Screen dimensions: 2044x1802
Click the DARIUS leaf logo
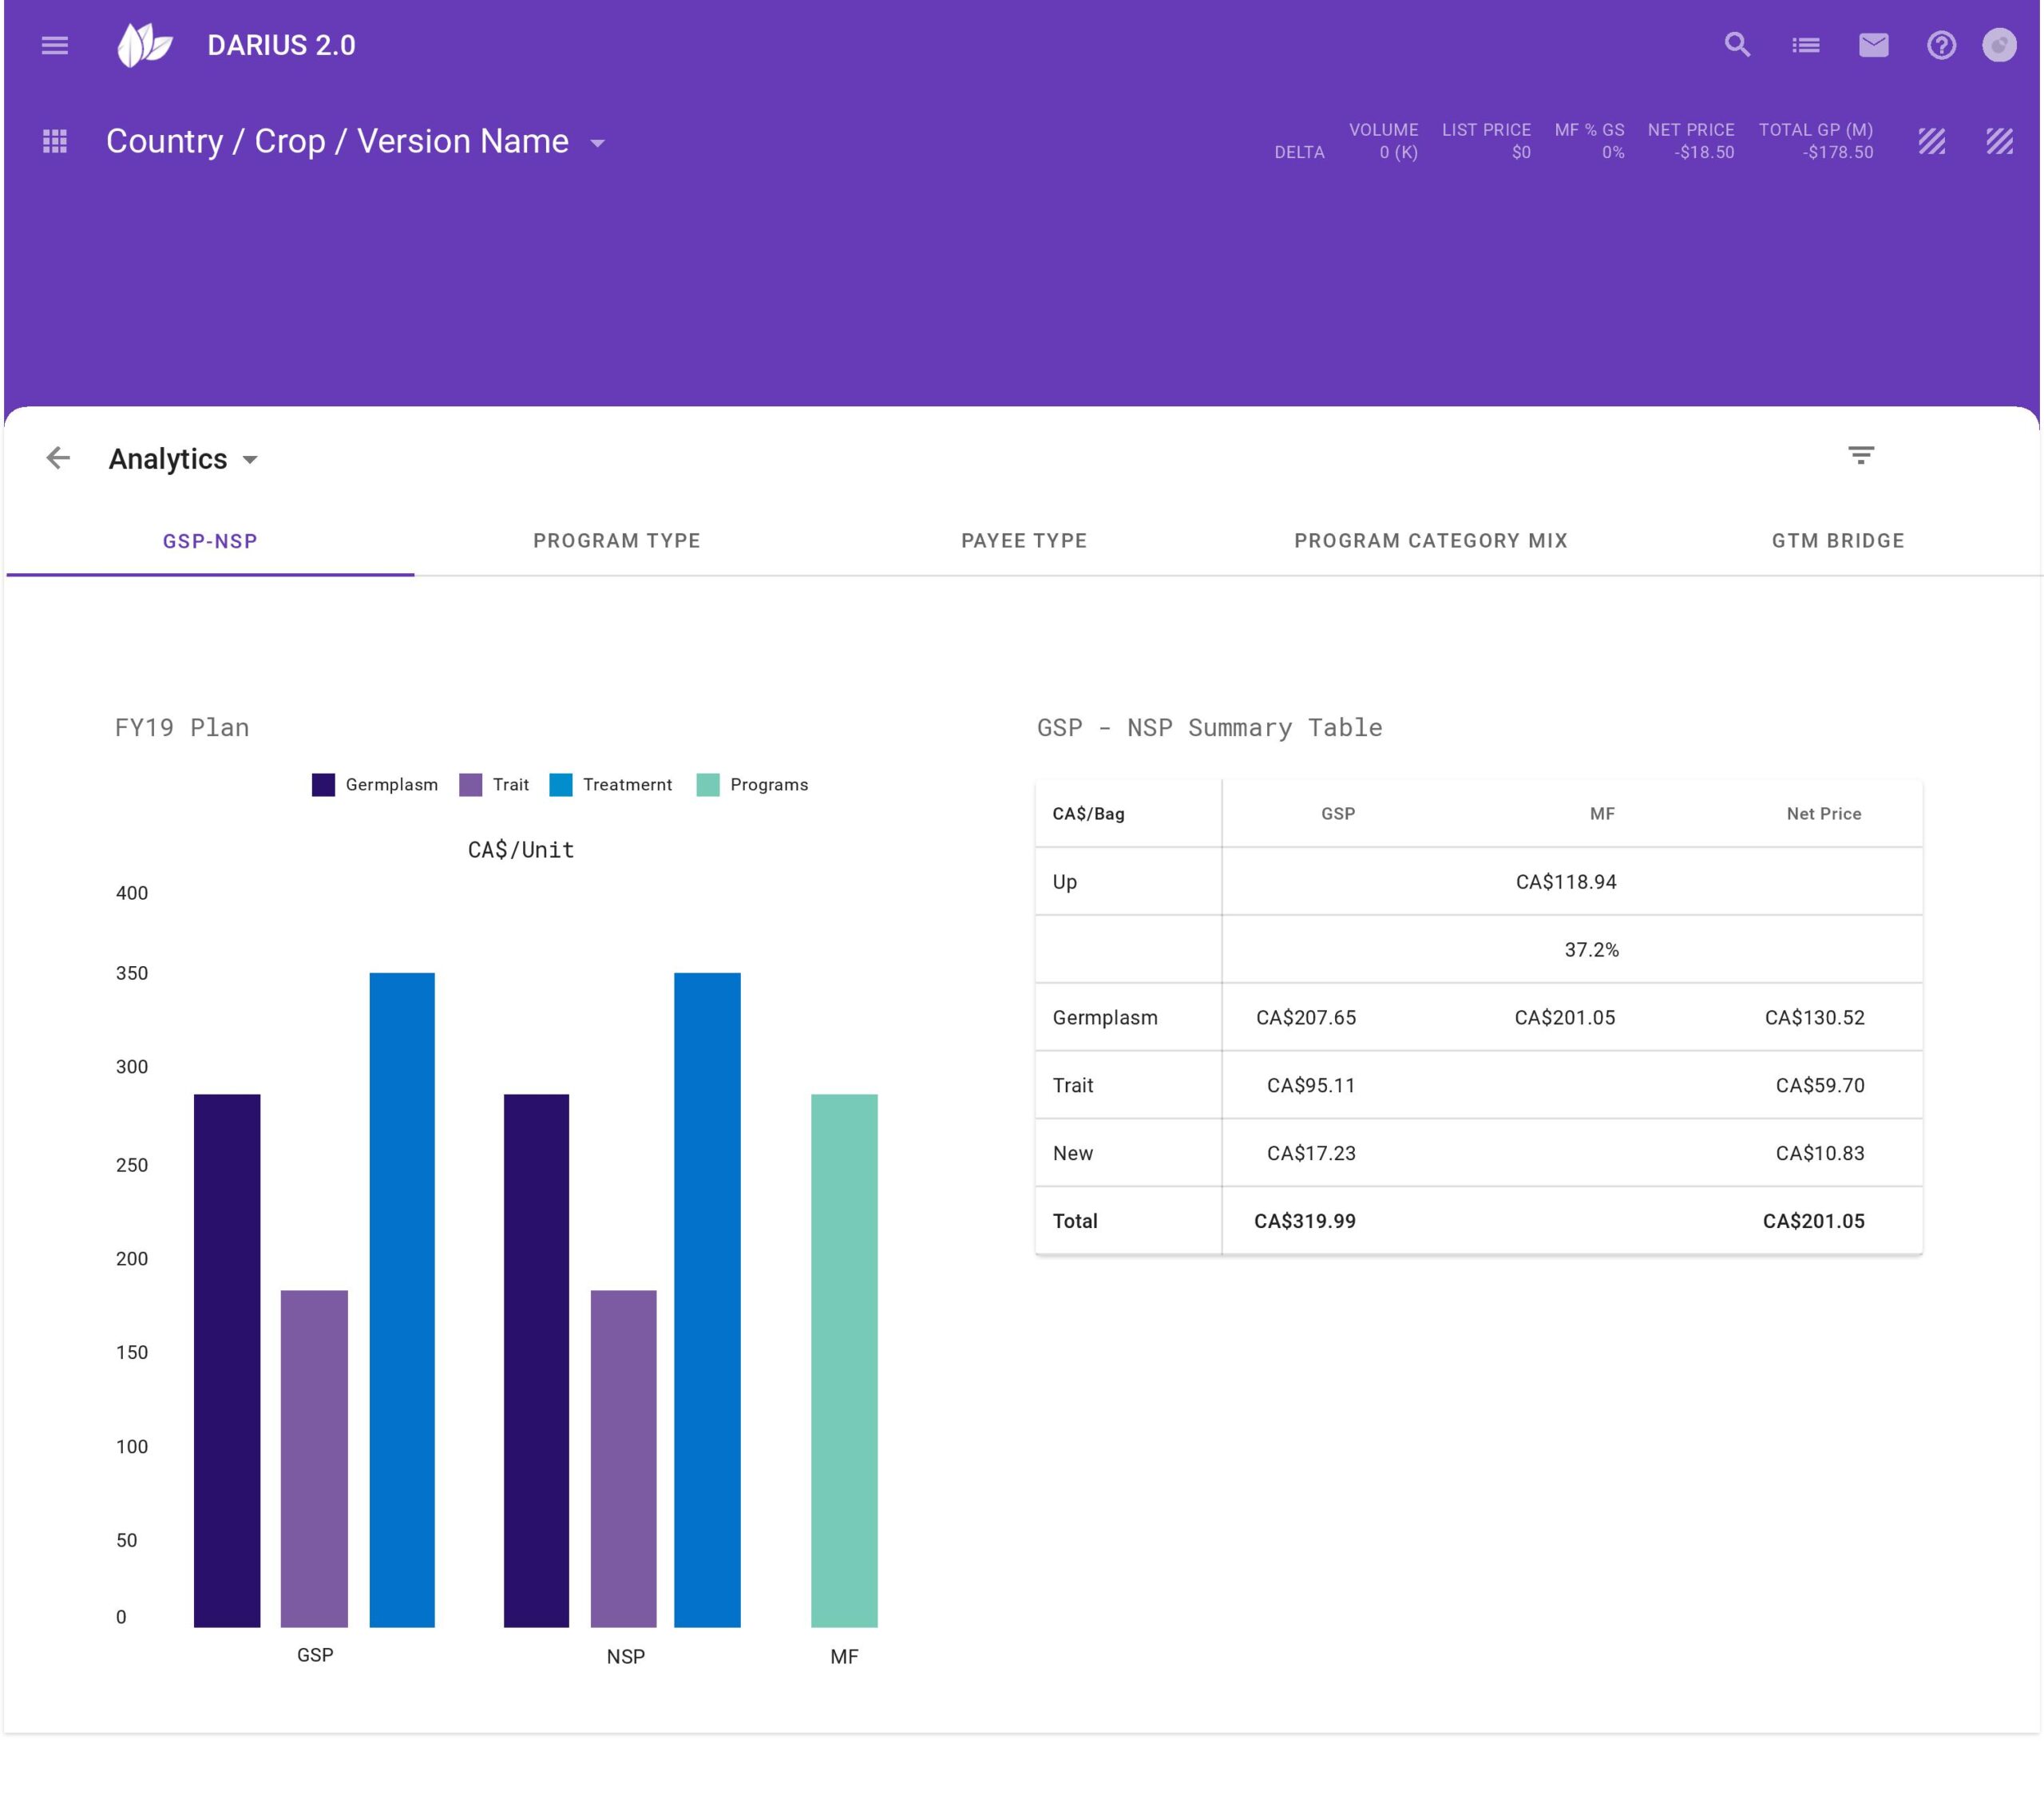tap(145, 45)
